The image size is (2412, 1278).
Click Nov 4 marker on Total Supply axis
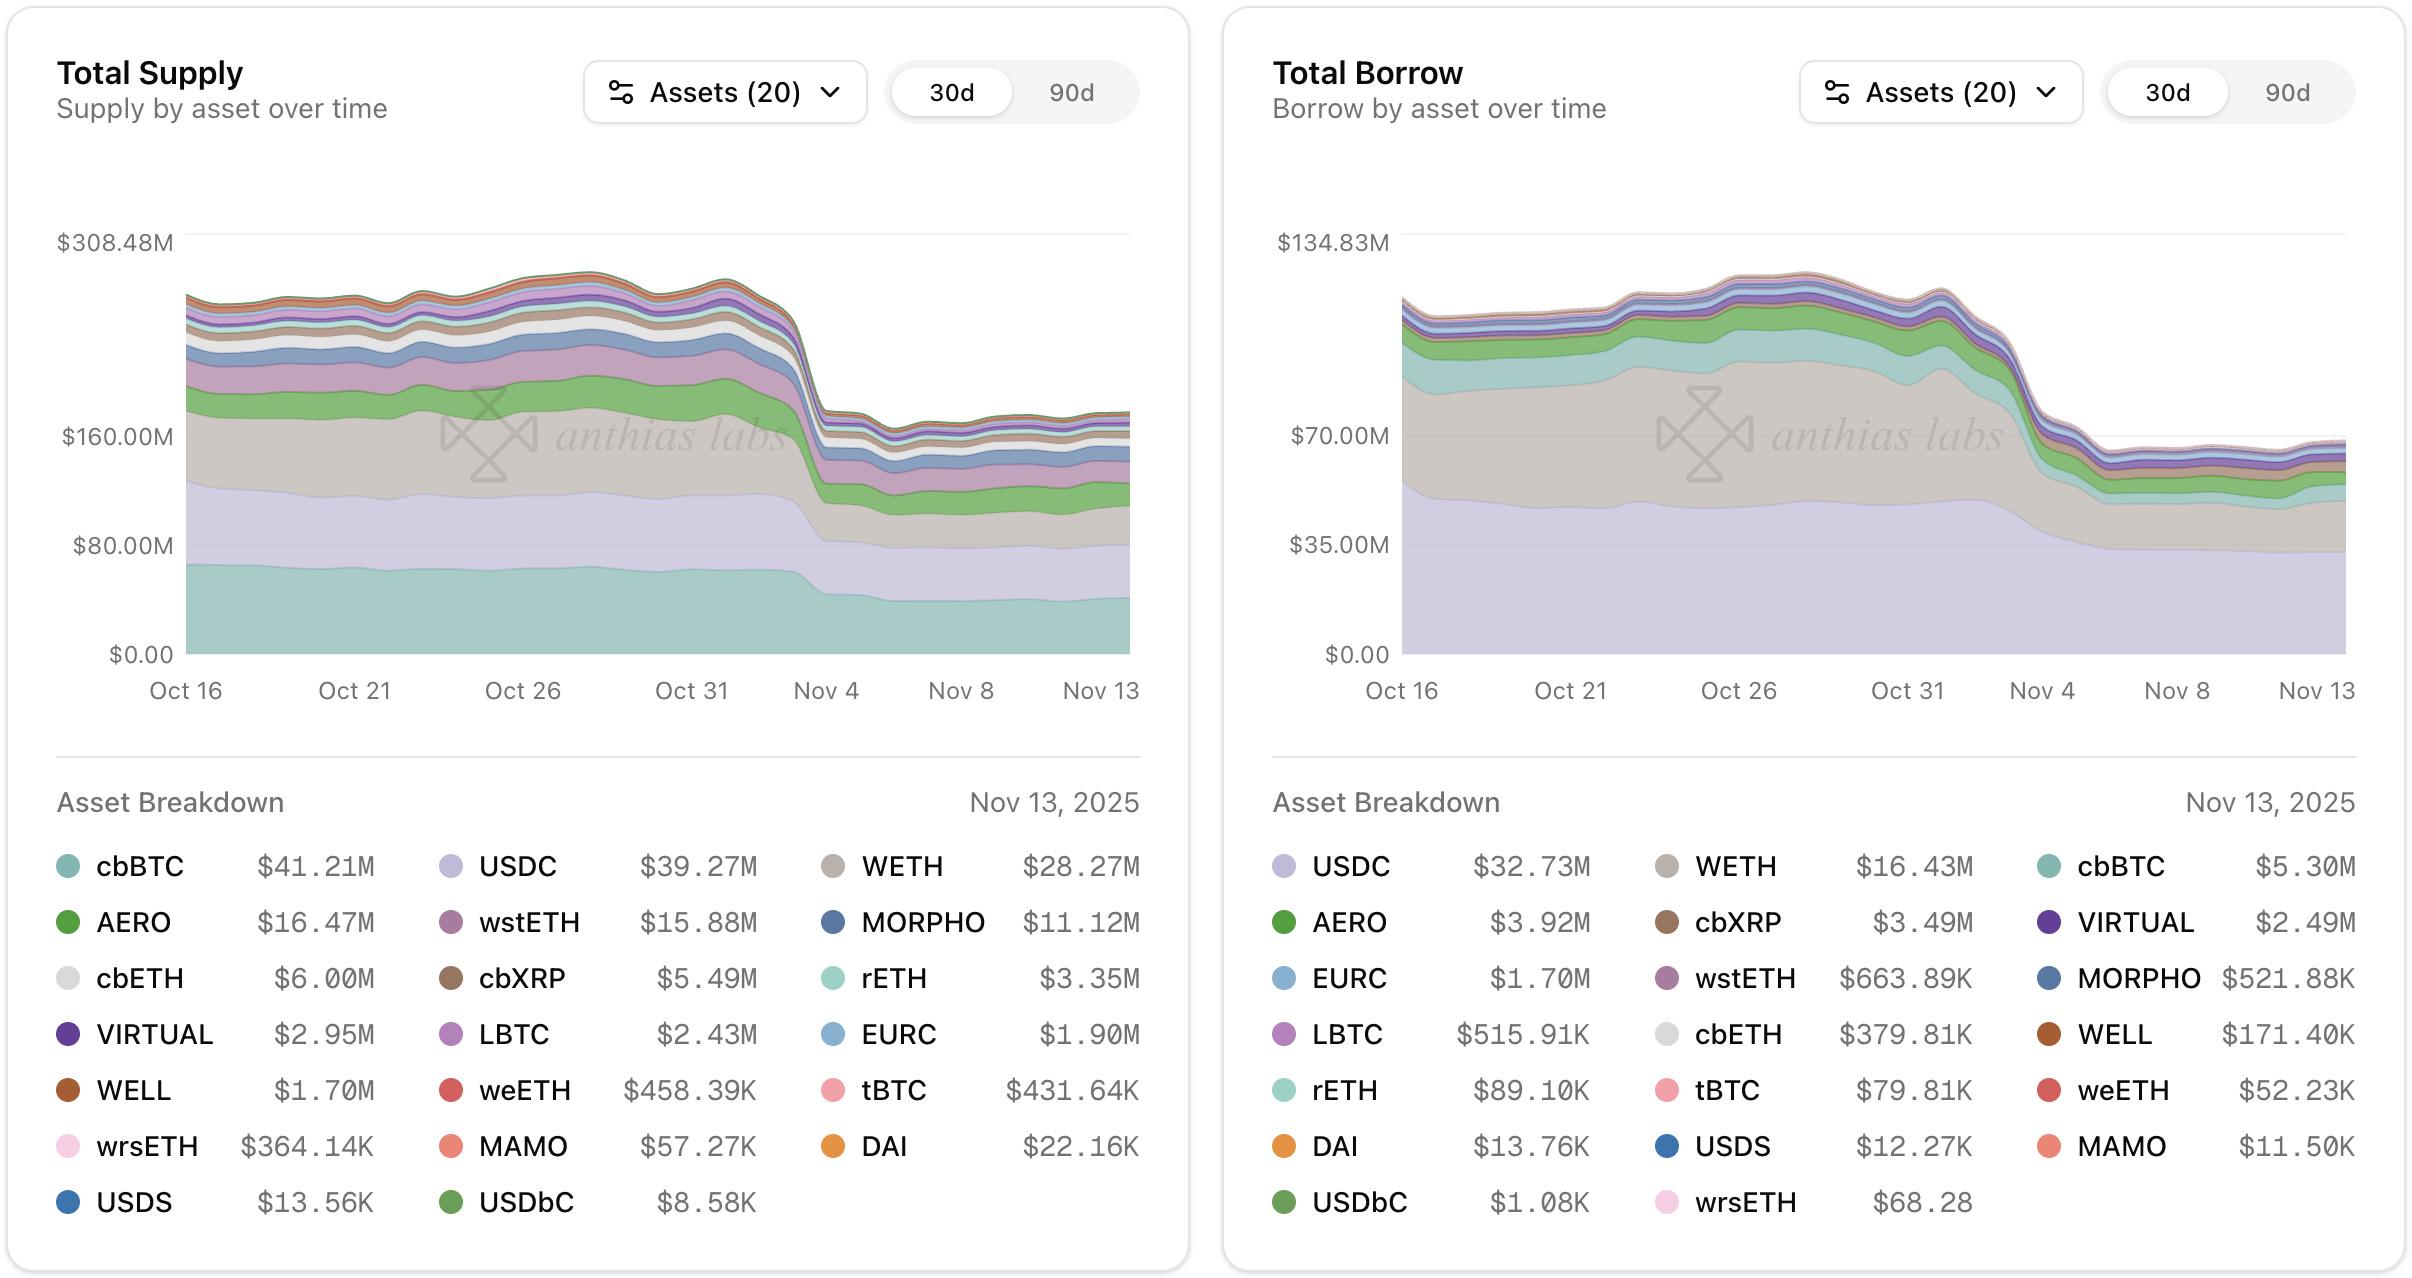pyautogui.click(x=826, y=690)
